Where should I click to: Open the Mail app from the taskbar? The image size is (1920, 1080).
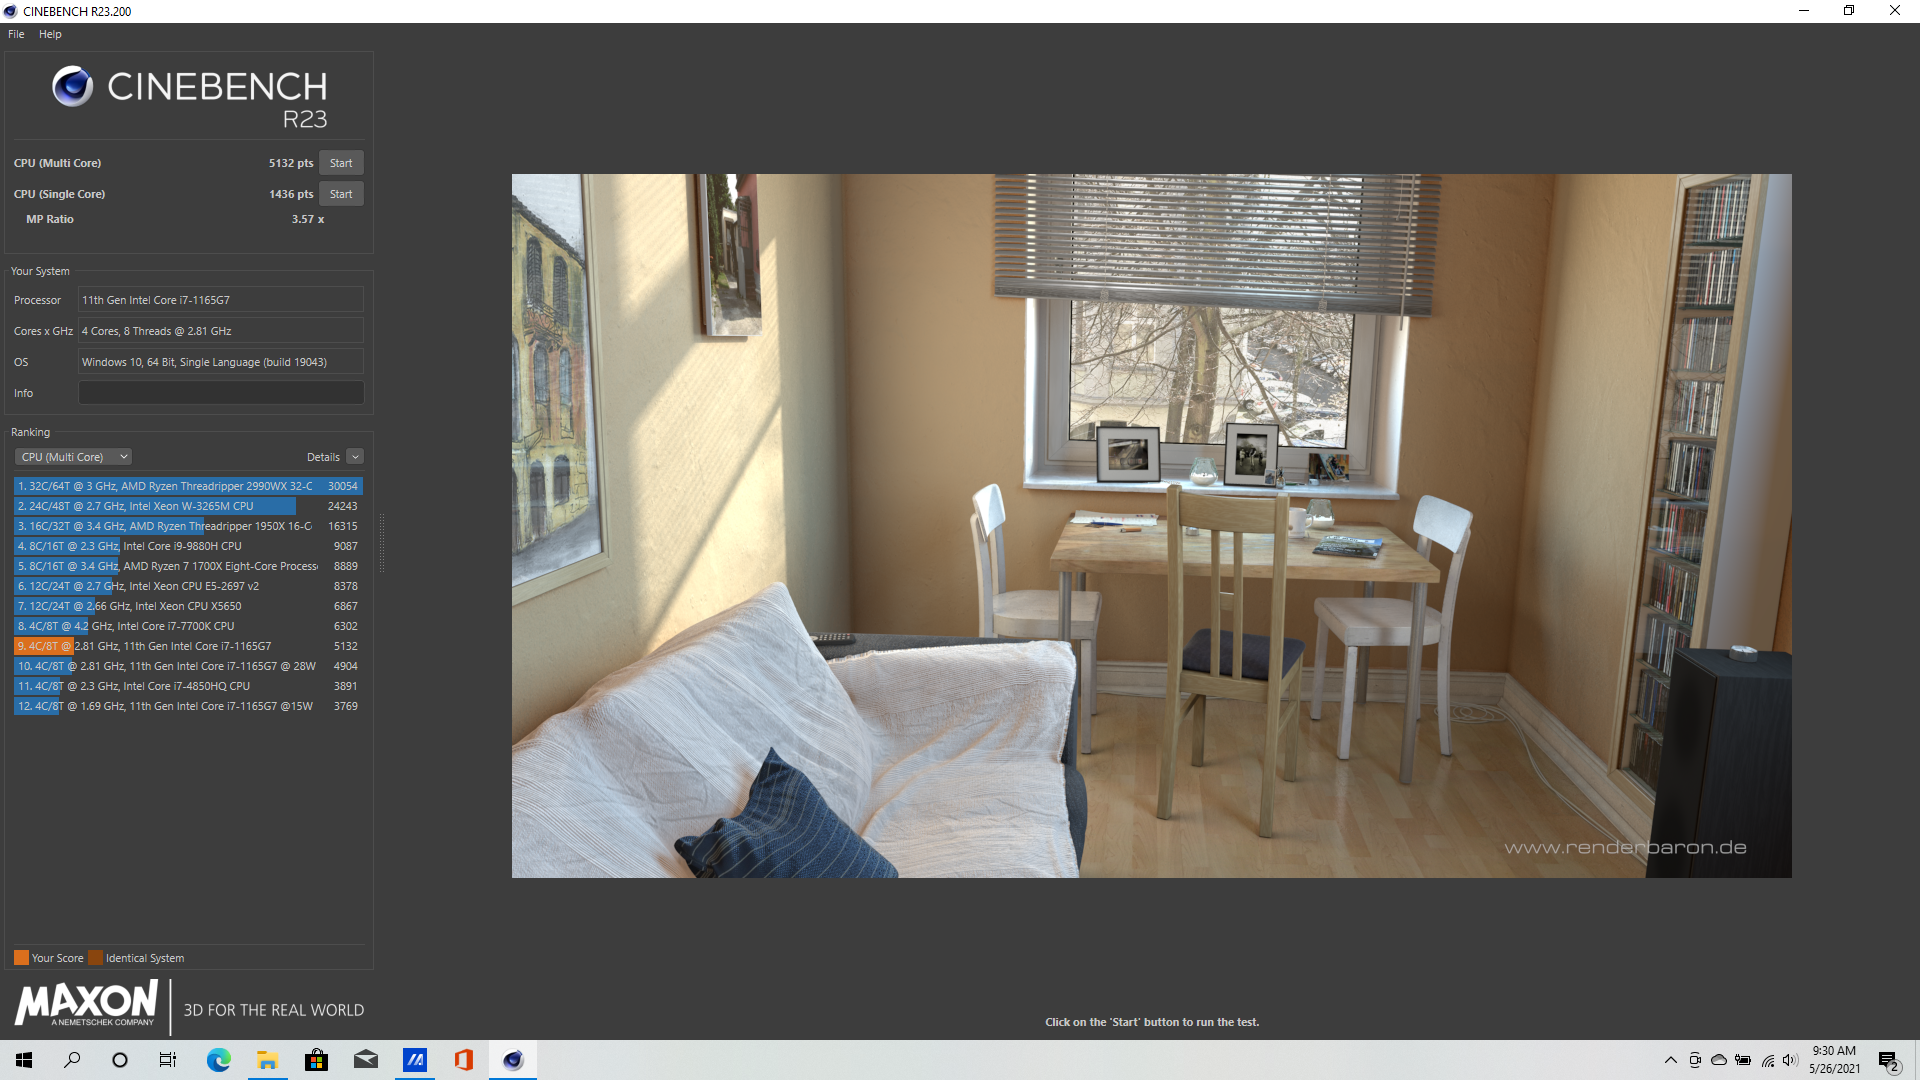tap(365, 1060)
